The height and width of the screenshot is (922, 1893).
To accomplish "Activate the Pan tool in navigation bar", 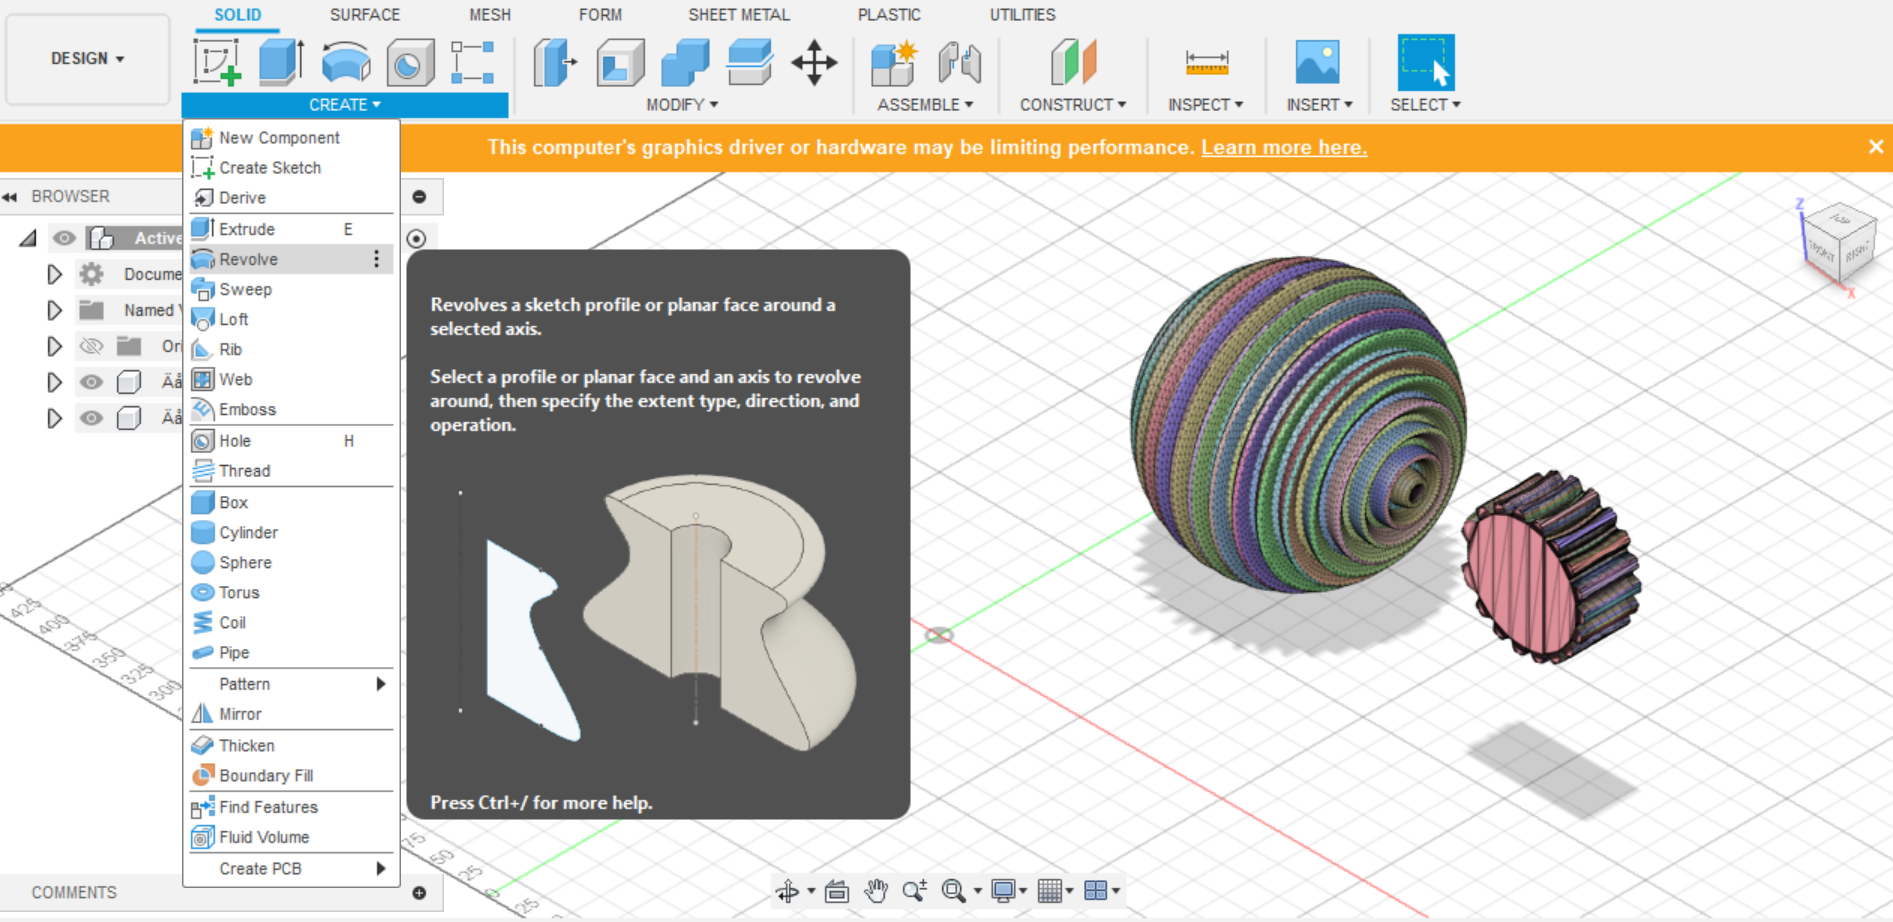I will (x=877, y=890).
